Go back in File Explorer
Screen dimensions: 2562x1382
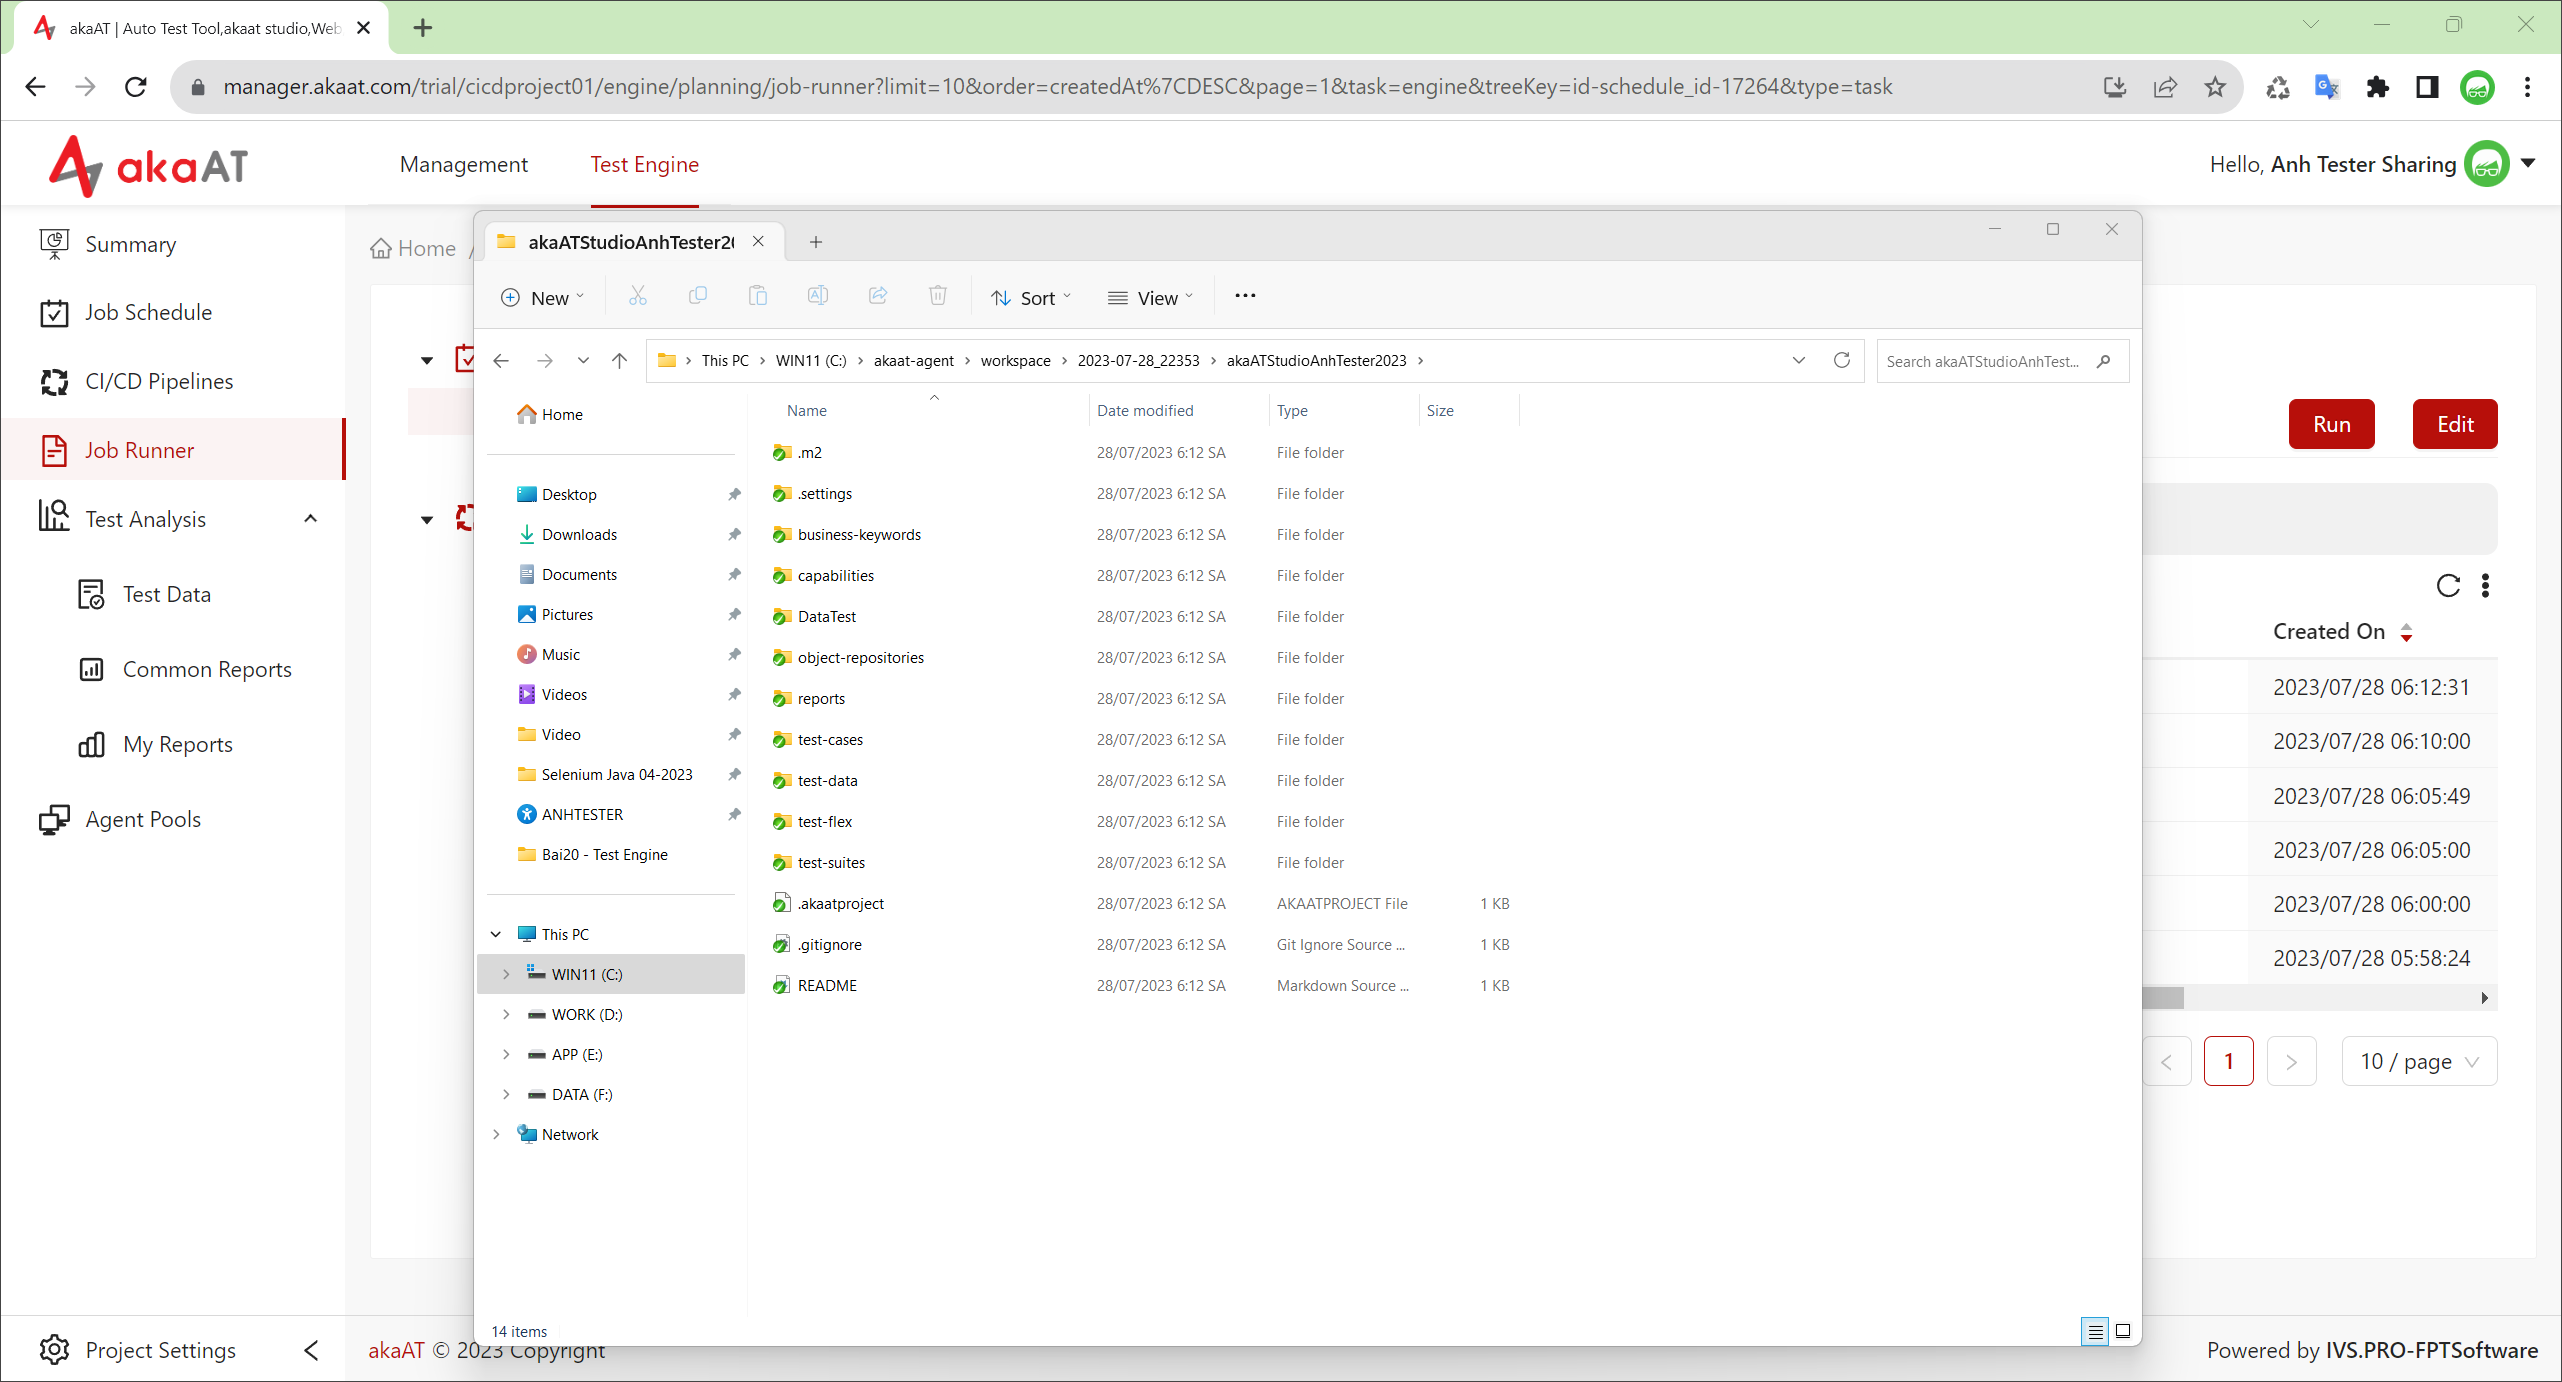coord(501,361)
